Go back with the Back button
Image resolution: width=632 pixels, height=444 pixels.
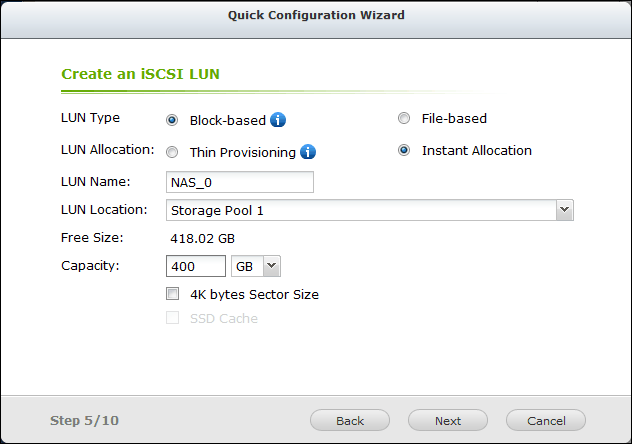(350, 421)
